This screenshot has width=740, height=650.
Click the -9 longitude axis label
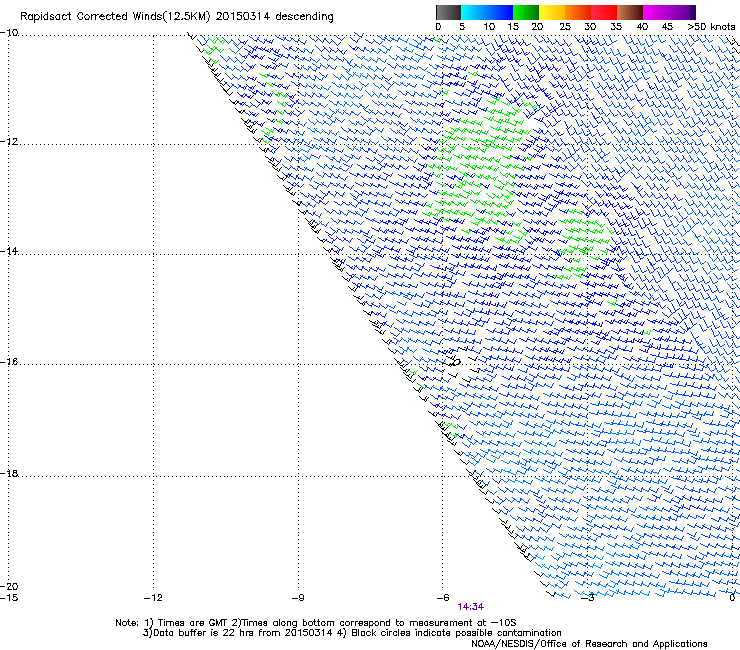(x=298, y=598)
